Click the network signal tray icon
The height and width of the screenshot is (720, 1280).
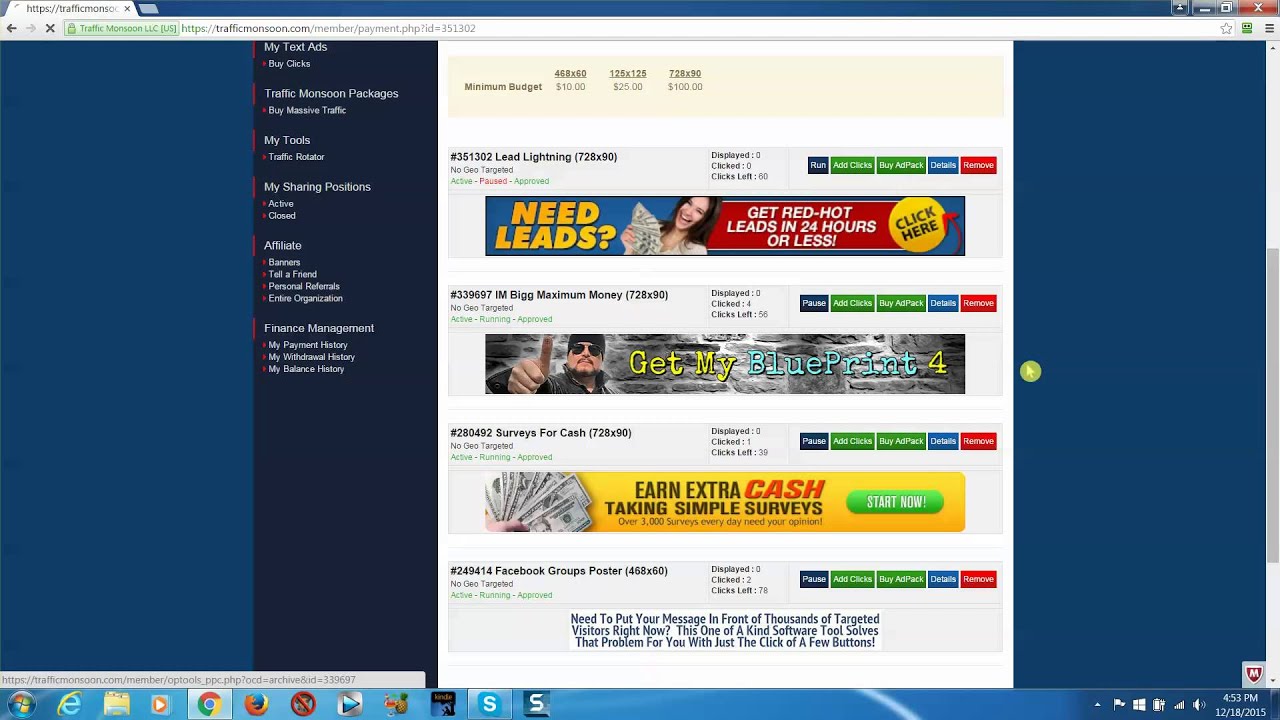1179,705
